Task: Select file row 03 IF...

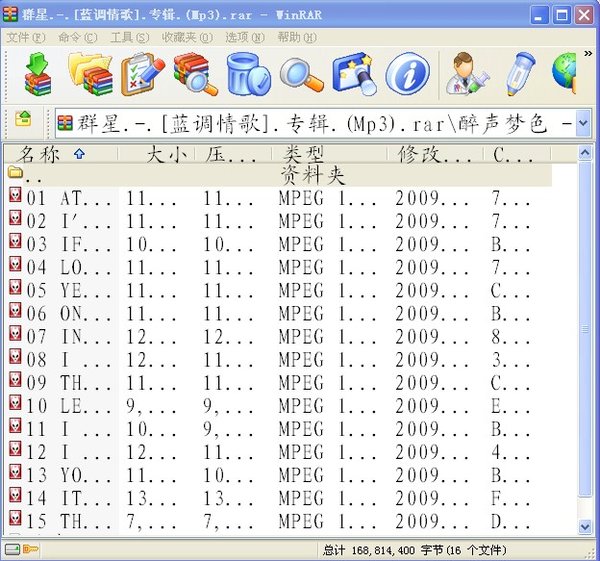Action: [x=279, y=244]
